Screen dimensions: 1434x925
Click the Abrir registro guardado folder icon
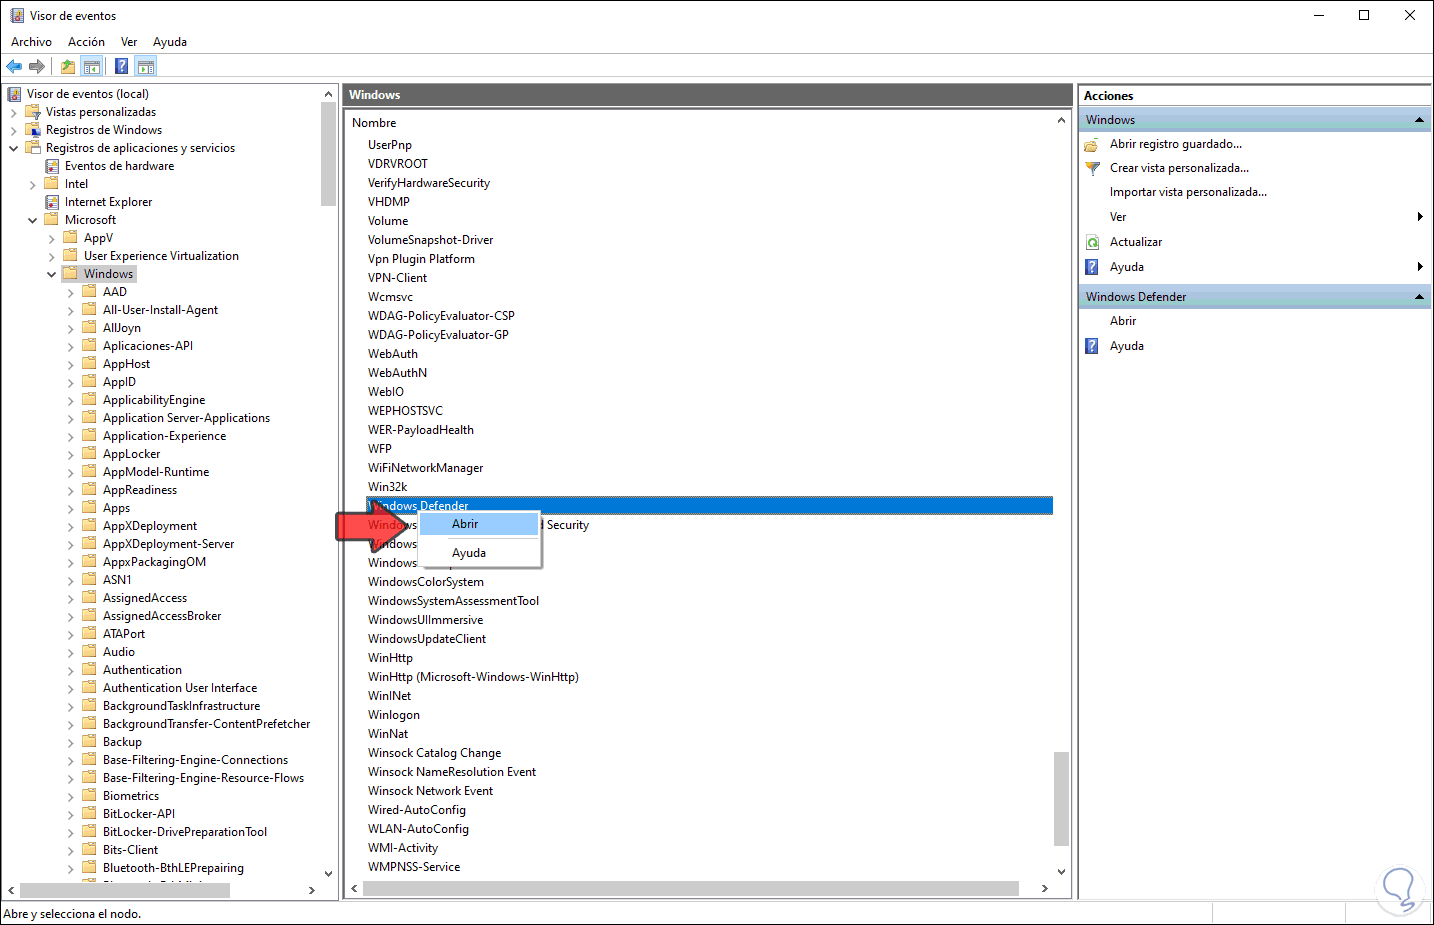(x=1092, y=144)
